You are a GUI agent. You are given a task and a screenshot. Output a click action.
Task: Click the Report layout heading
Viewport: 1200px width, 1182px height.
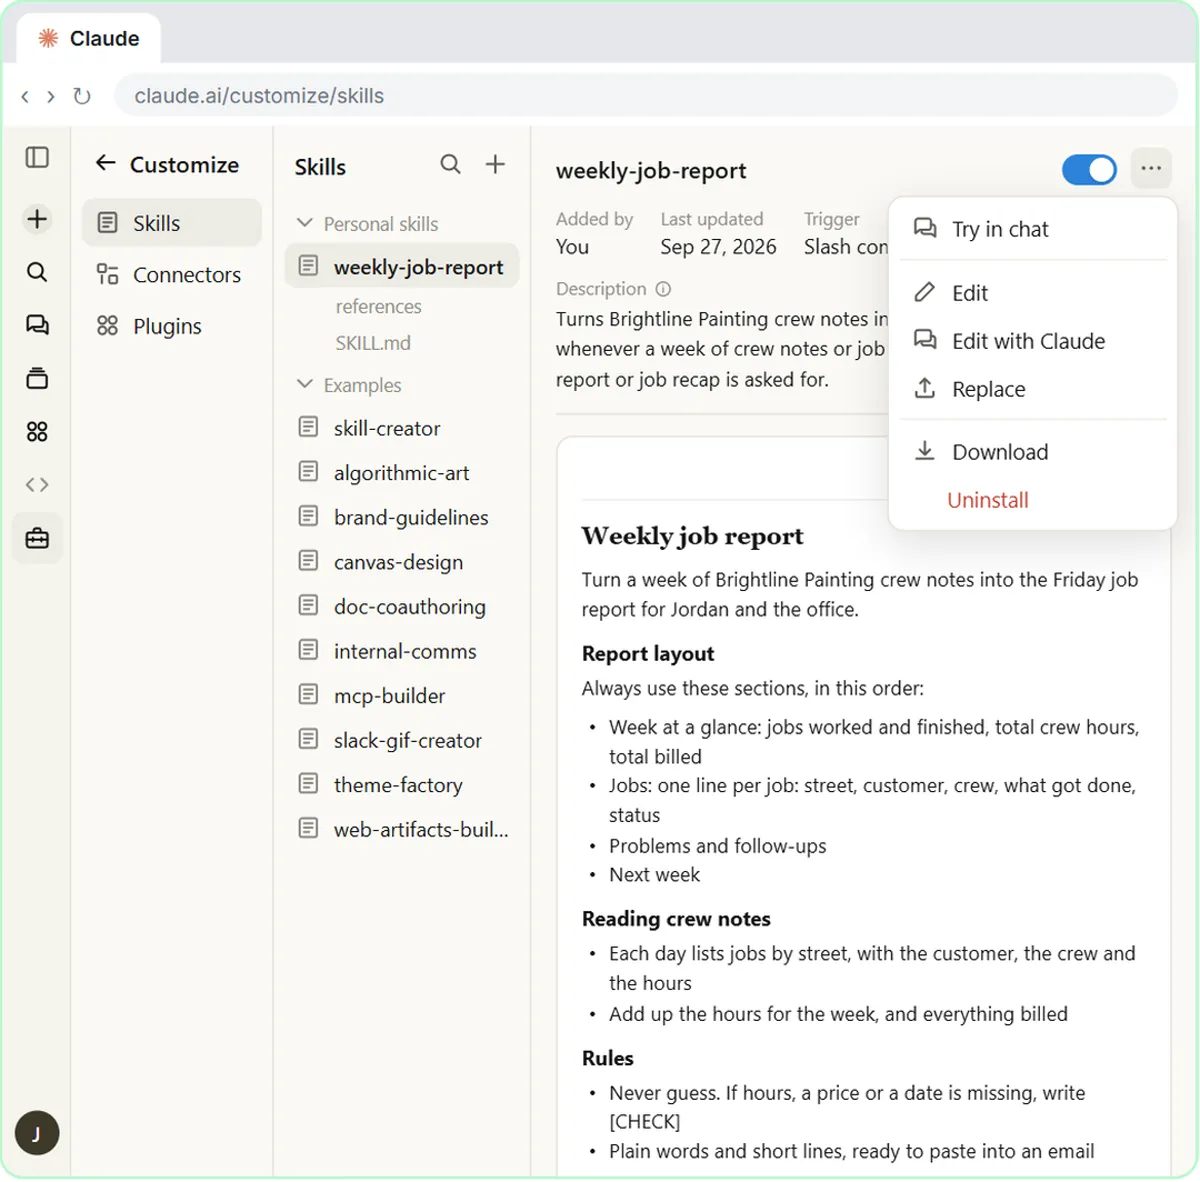click(x=648, y=654)
